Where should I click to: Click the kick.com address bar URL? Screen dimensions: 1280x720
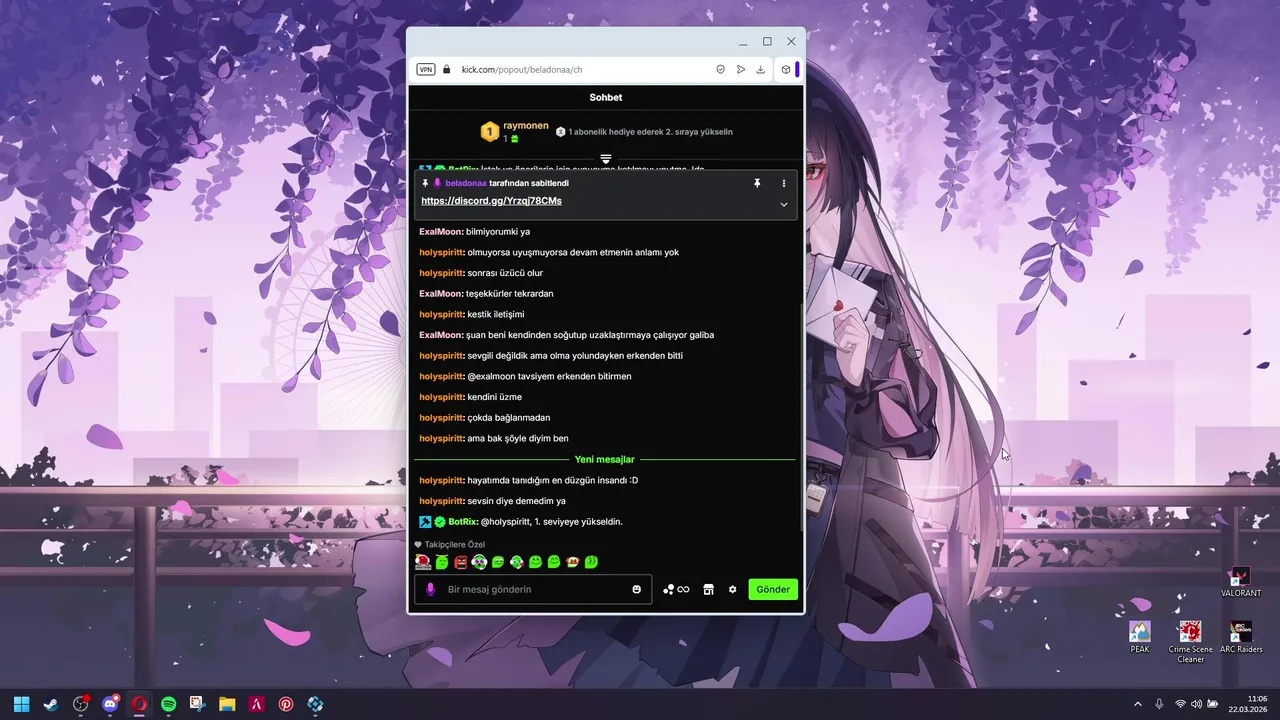pos(521,69)
